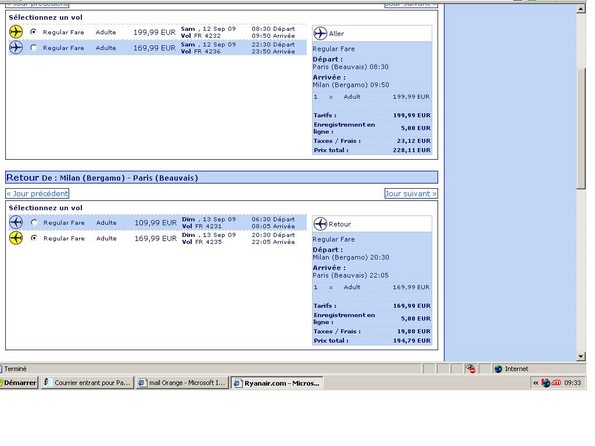
Task: Switch to Courrier entrant taskbar window
Action: 87,383
